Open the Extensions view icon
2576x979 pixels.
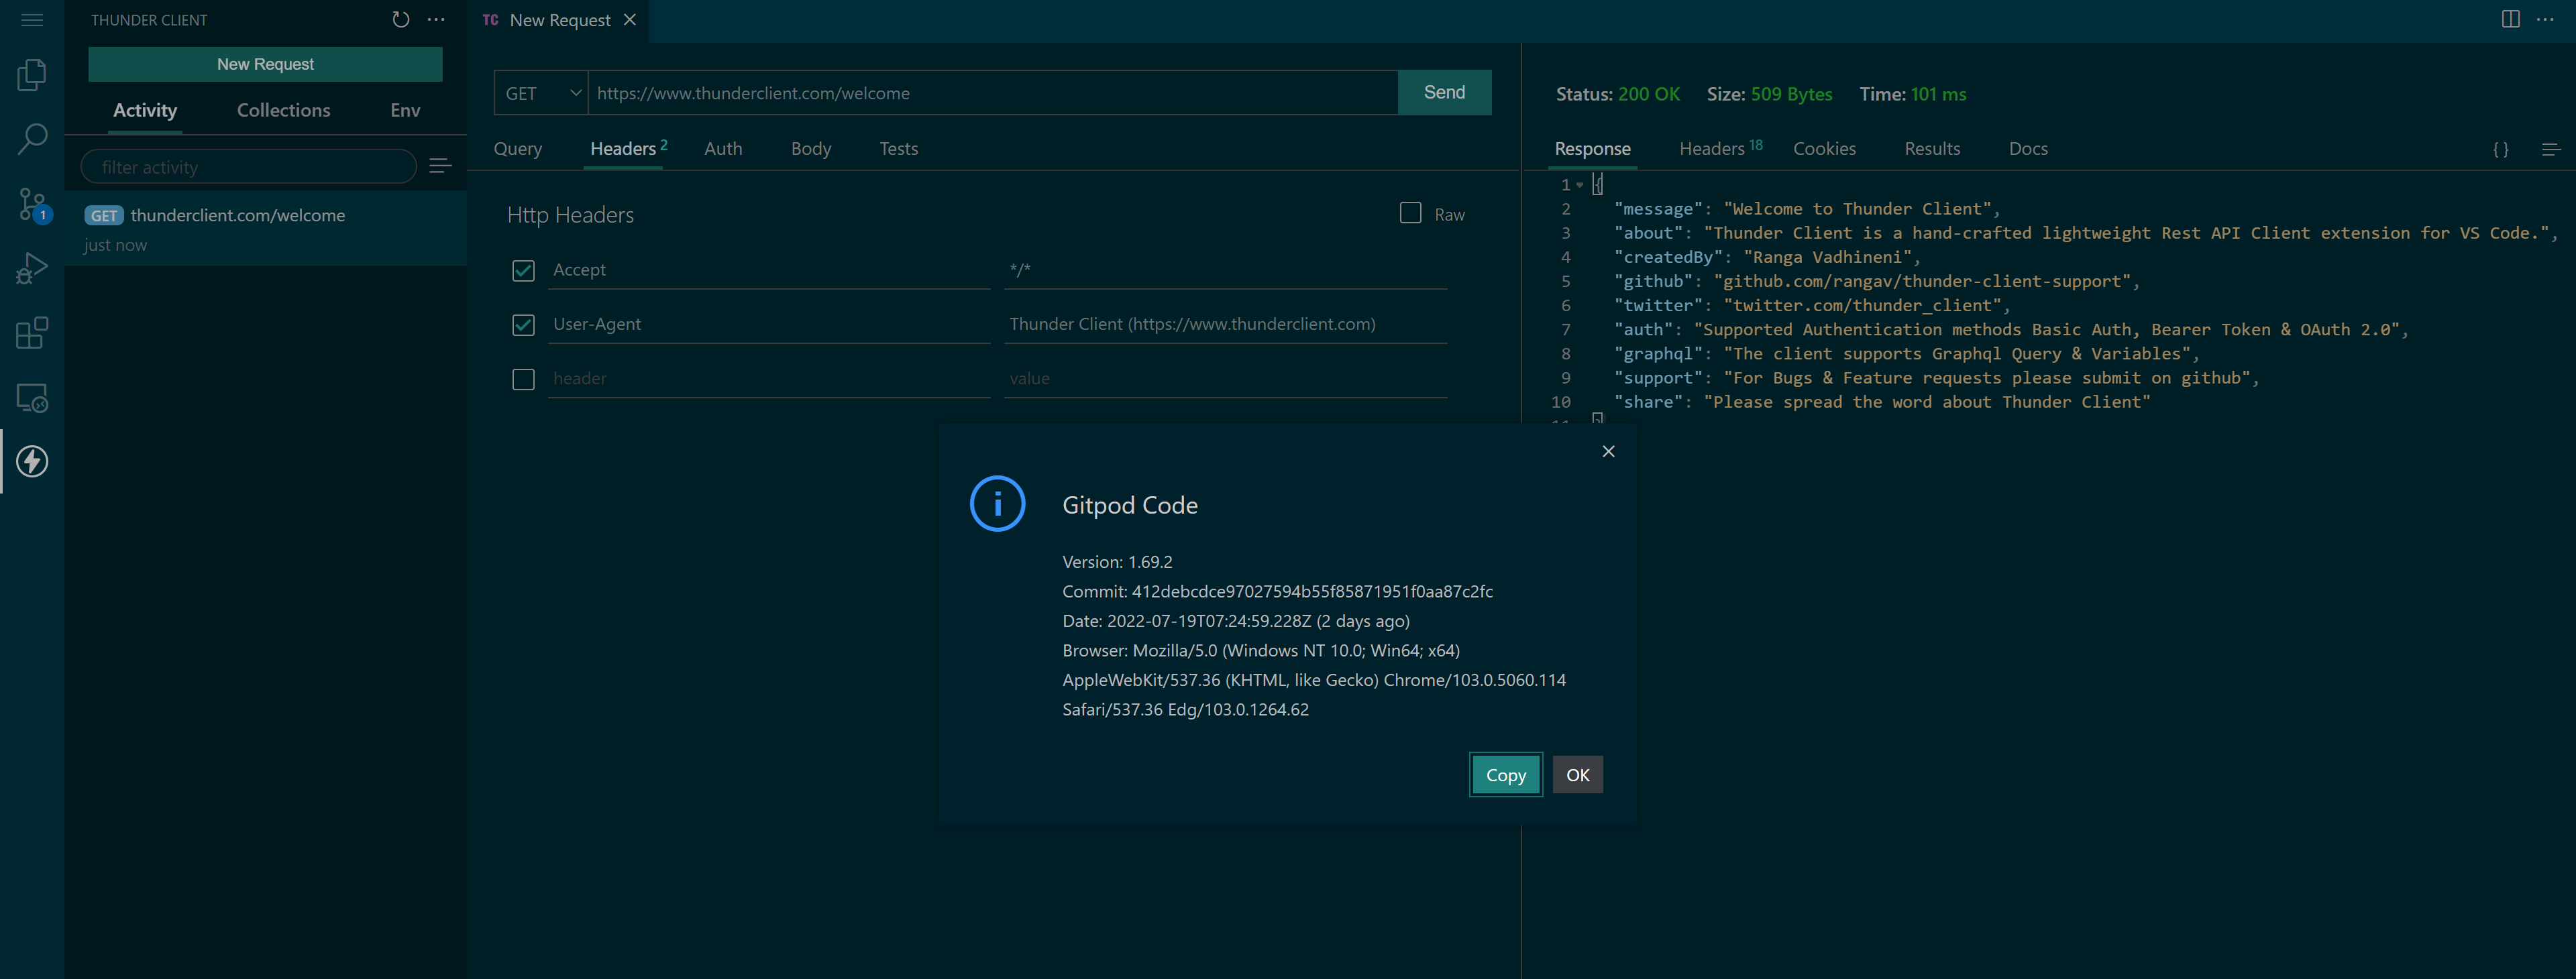pos(31,332)
